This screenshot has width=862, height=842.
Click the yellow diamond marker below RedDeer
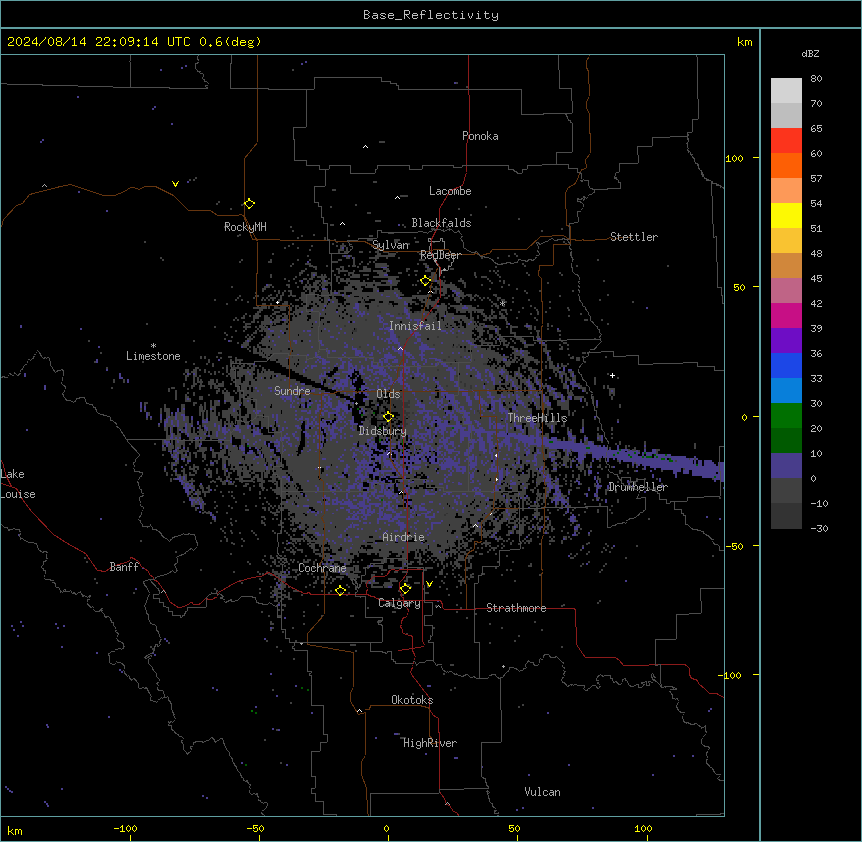tap(426, 281)
